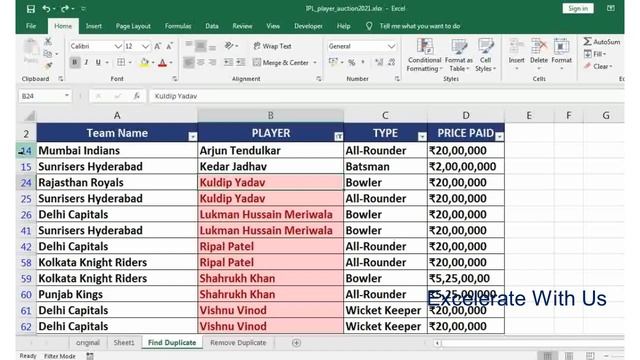Open Font dialog launcher
Screen dimensions: 640x360
pos(175,79)
